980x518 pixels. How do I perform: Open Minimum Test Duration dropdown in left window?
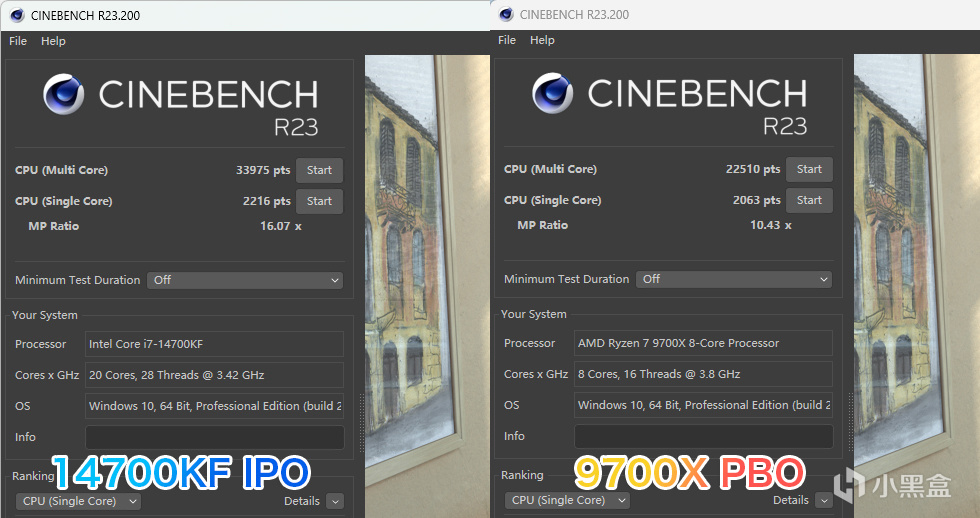(x=245, y=280)
